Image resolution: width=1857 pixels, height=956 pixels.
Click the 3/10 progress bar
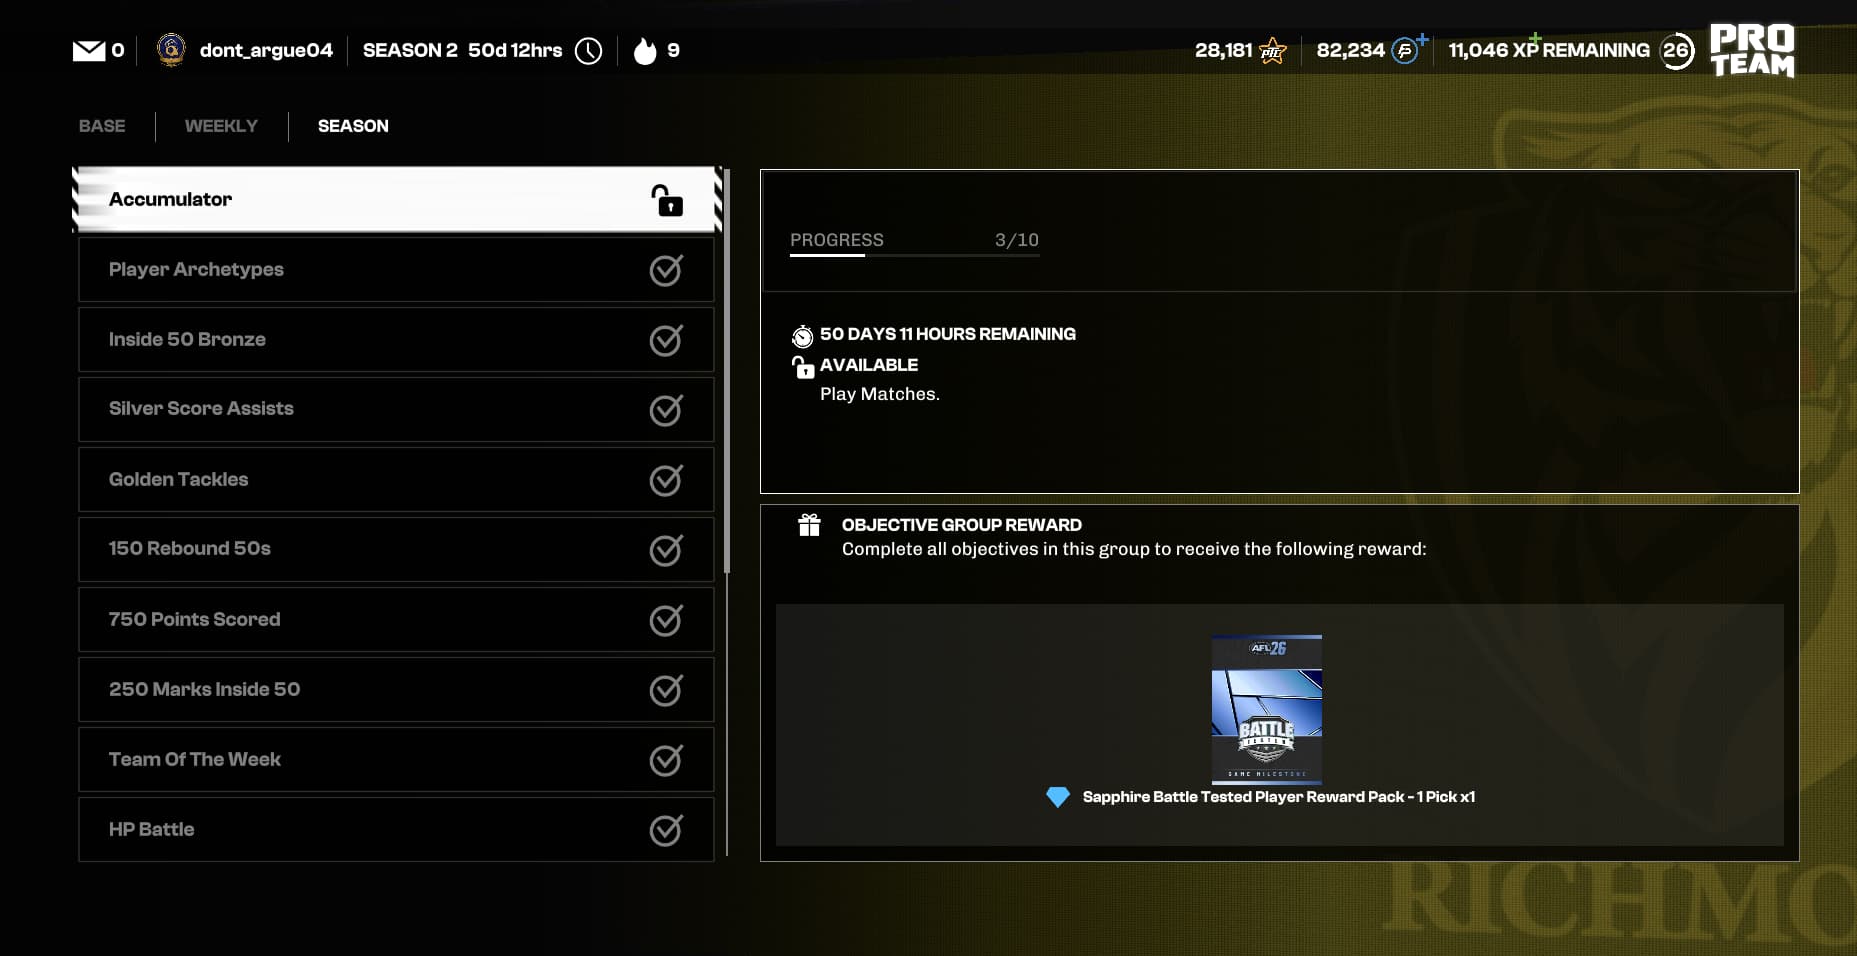pyautogui.click(x=914, y=255)
